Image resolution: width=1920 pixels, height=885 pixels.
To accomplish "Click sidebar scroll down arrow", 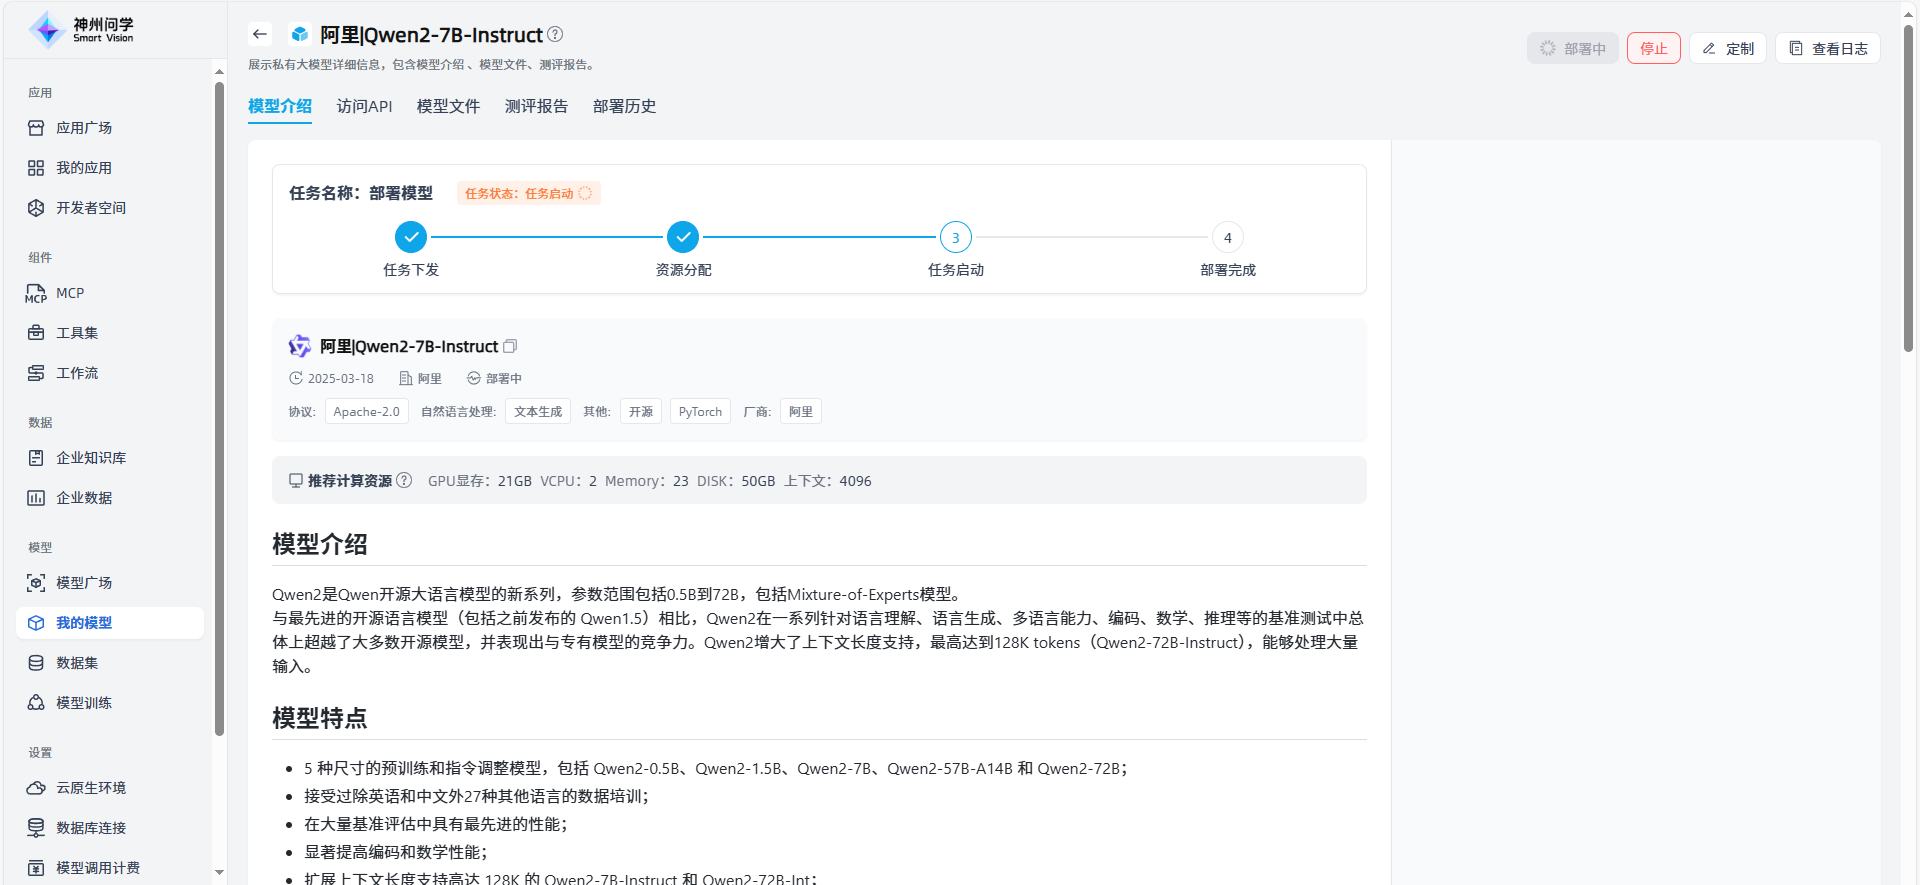I will click(219, 872).
